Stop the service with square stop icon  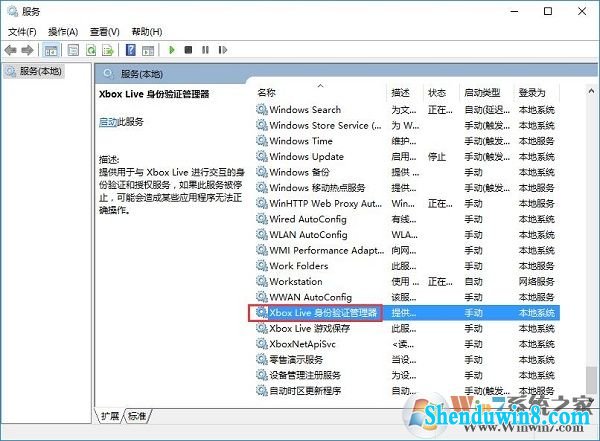(x=188, y=50)
